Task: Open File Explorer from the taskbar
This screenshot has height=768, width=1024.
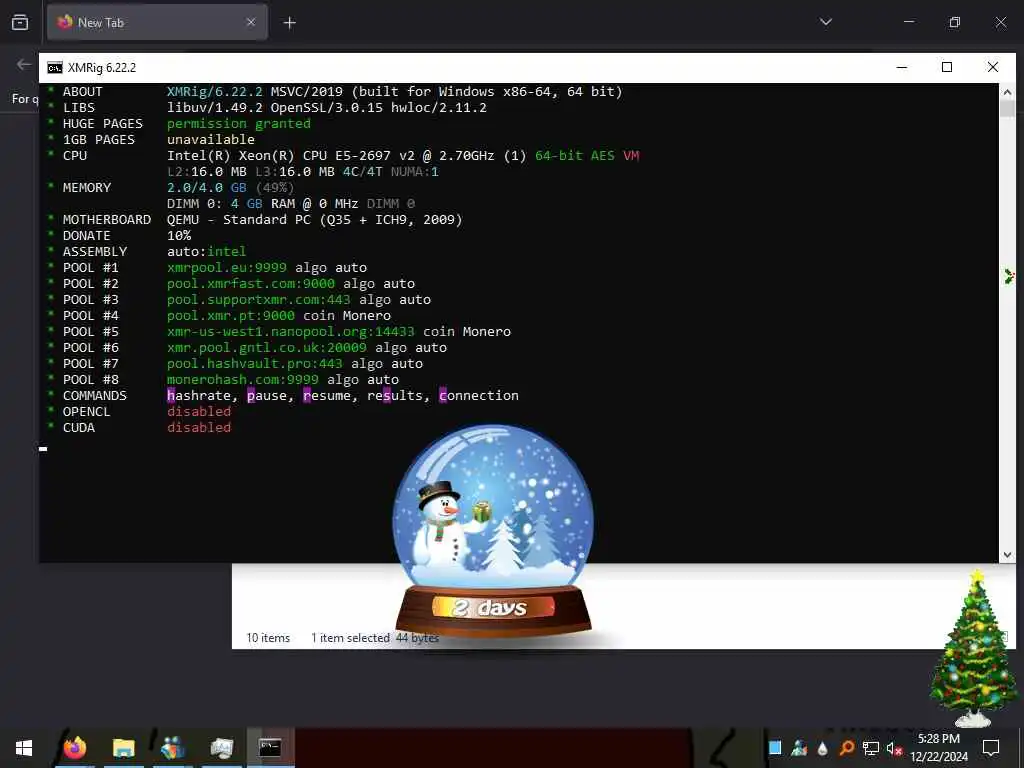Action: pos(123,748)
